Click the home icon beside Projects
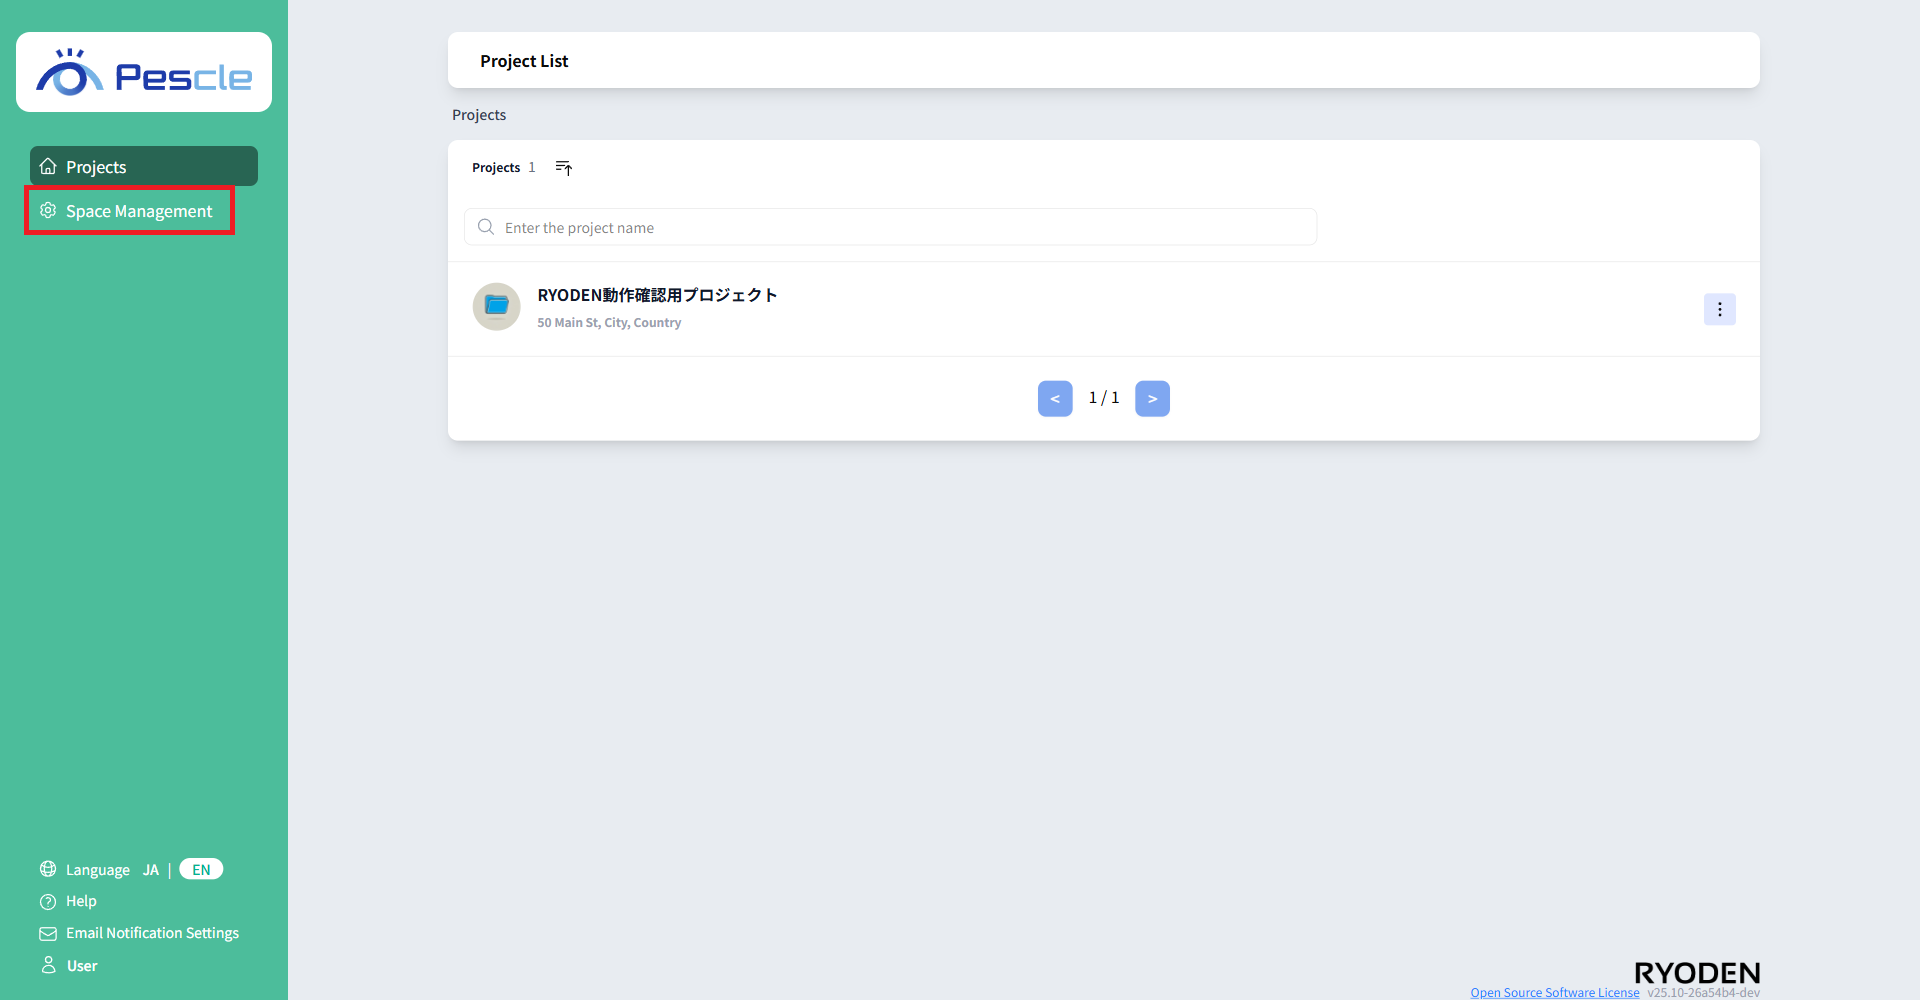The width and height of the screenshot is (1920, 1000). [48, 167]
